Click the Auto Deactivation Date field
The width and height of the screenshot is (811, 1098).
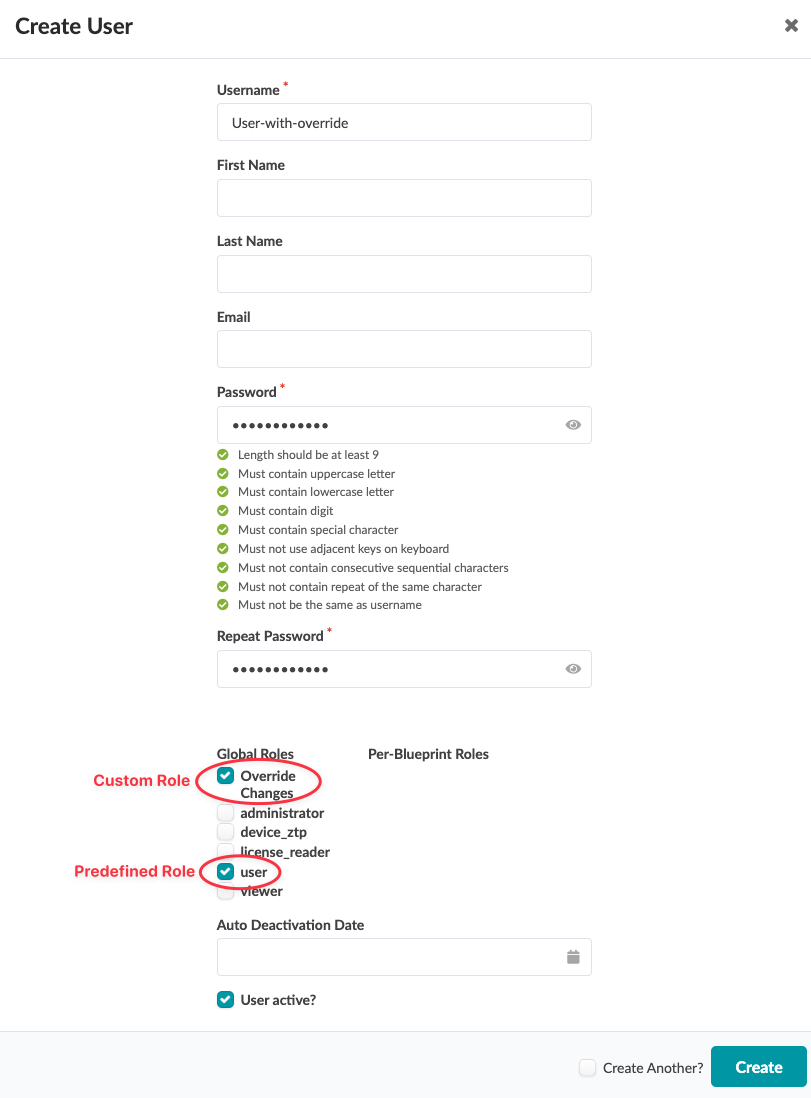[390, 957]
